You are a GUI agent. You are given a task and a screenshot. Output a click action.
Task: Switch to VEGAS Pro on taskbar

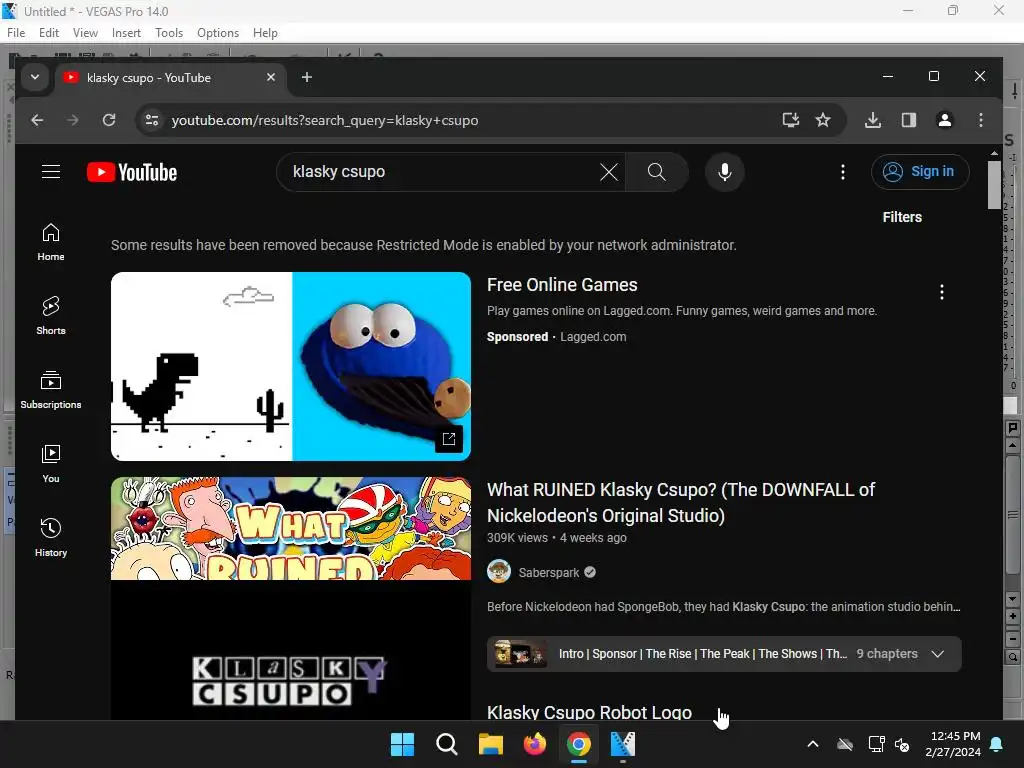623,744
